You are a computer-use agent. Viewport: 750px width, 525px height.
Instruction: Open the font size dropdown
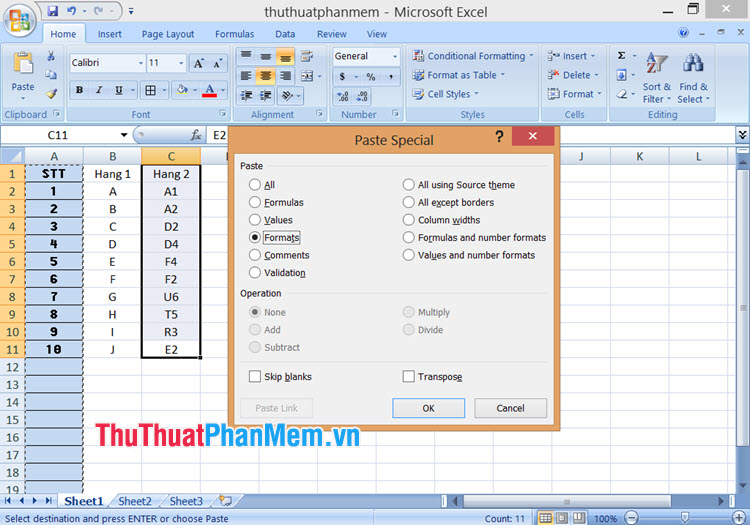tap(181, 63)
